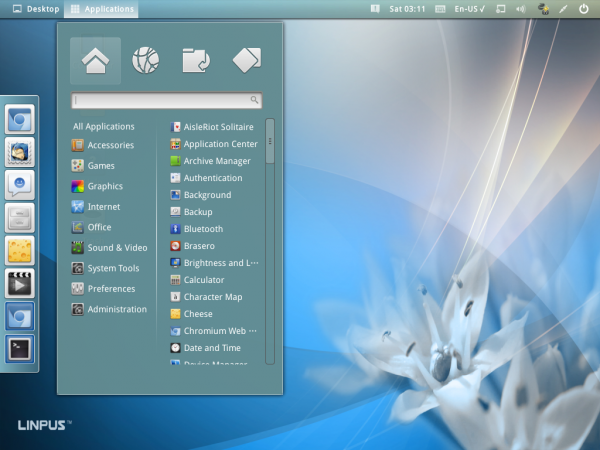Launch Application Center

click(214, 144)
